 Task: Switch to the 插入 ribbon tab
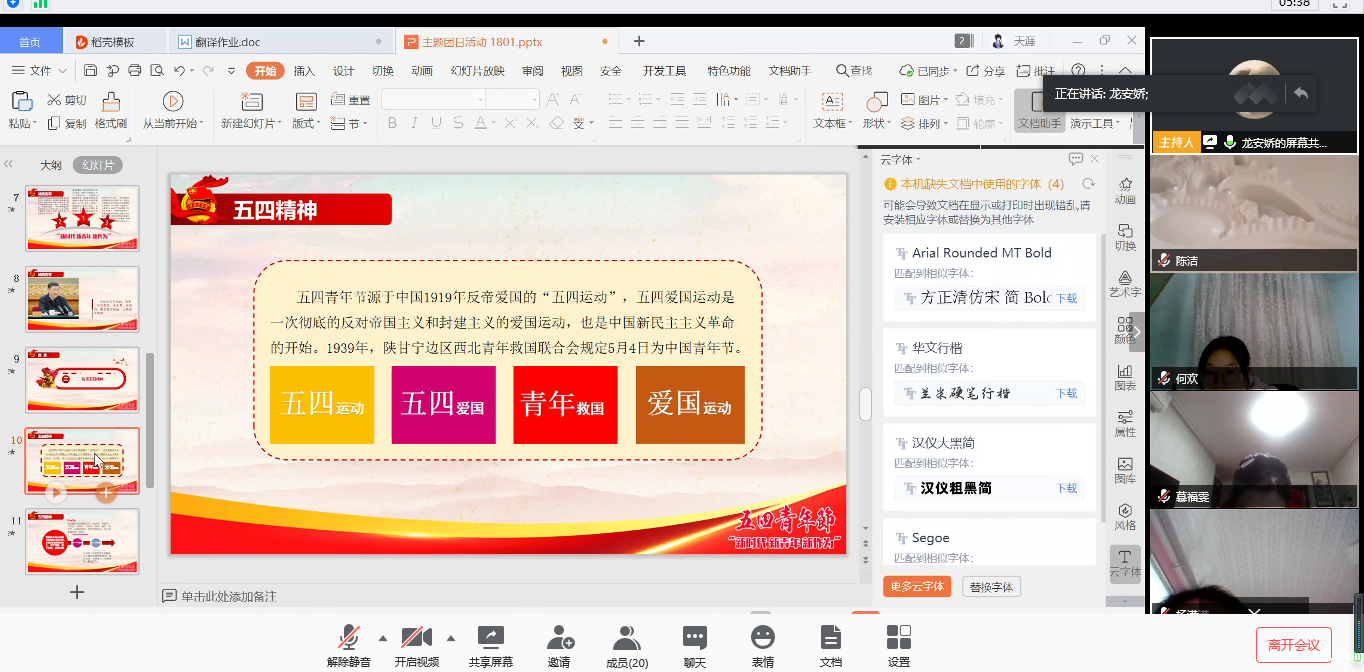coord(304,71)
